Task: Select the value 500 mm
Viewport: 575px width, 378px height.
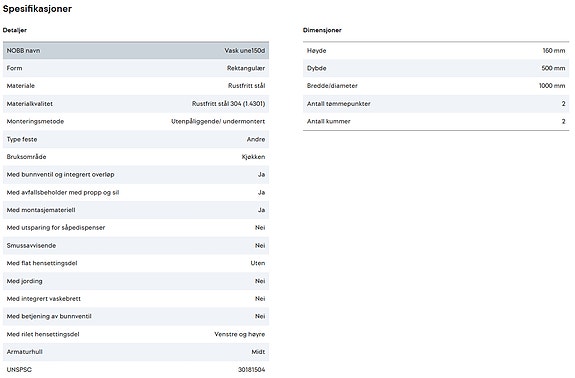Action: click(x=553, y=68)
